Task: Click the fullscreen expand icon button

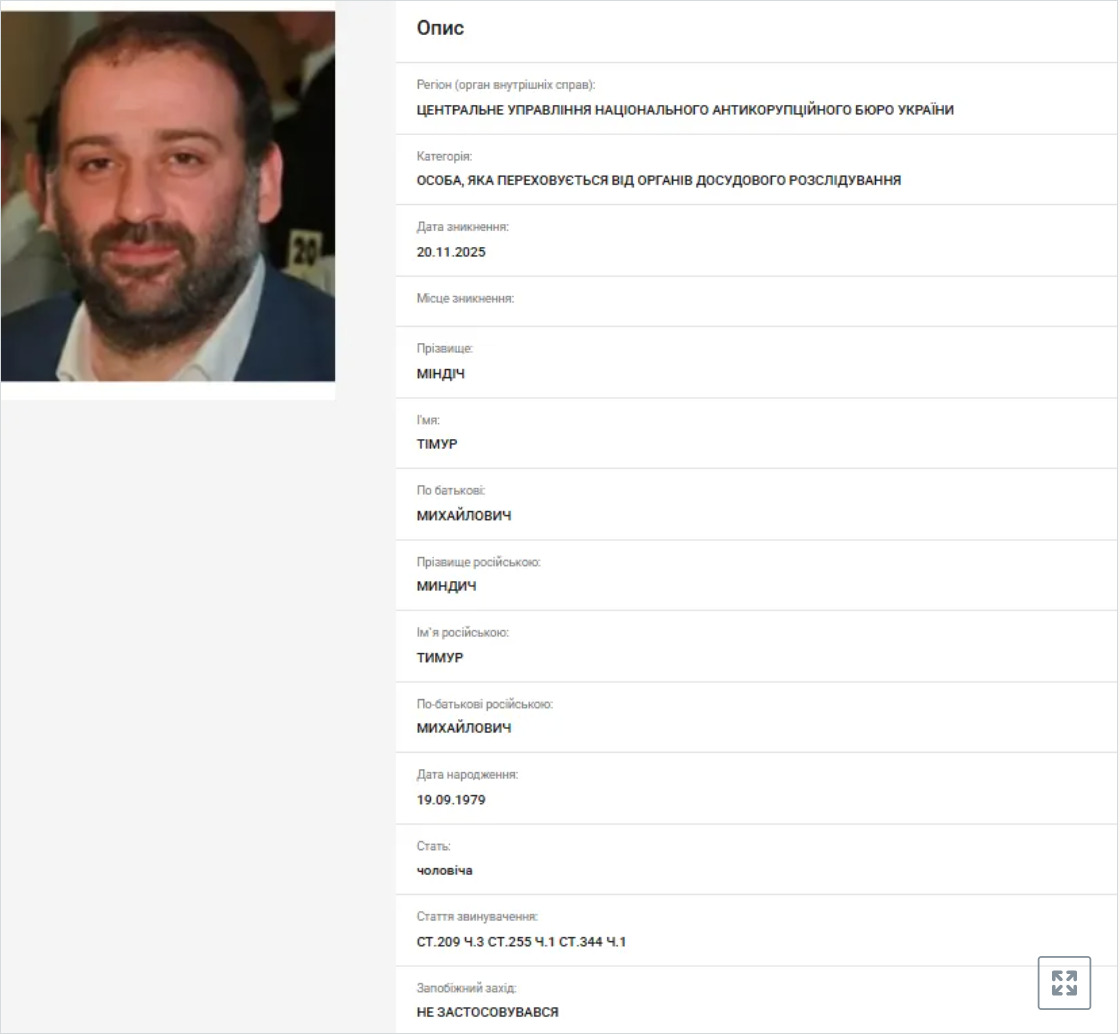Action: tap(1064, 983)
